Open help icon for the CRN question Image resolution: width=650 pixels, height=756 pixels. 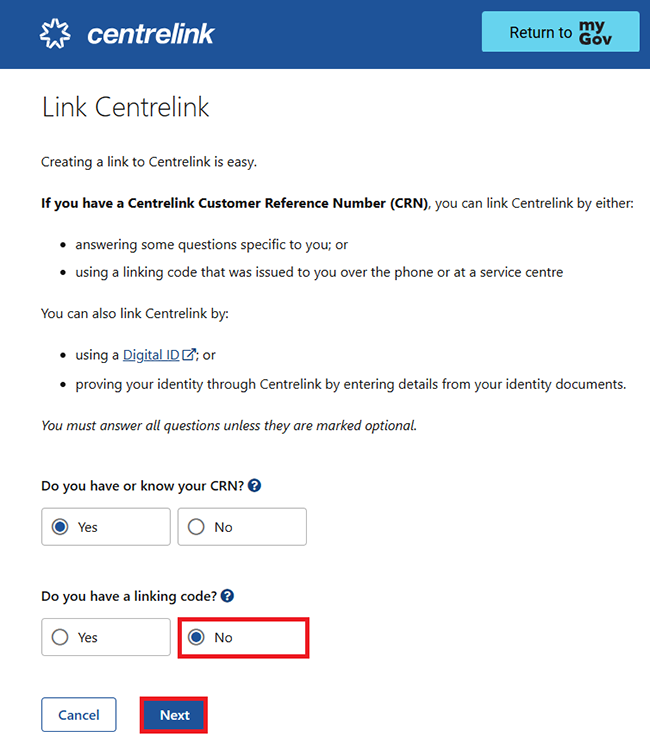click(x=255, y=486)
